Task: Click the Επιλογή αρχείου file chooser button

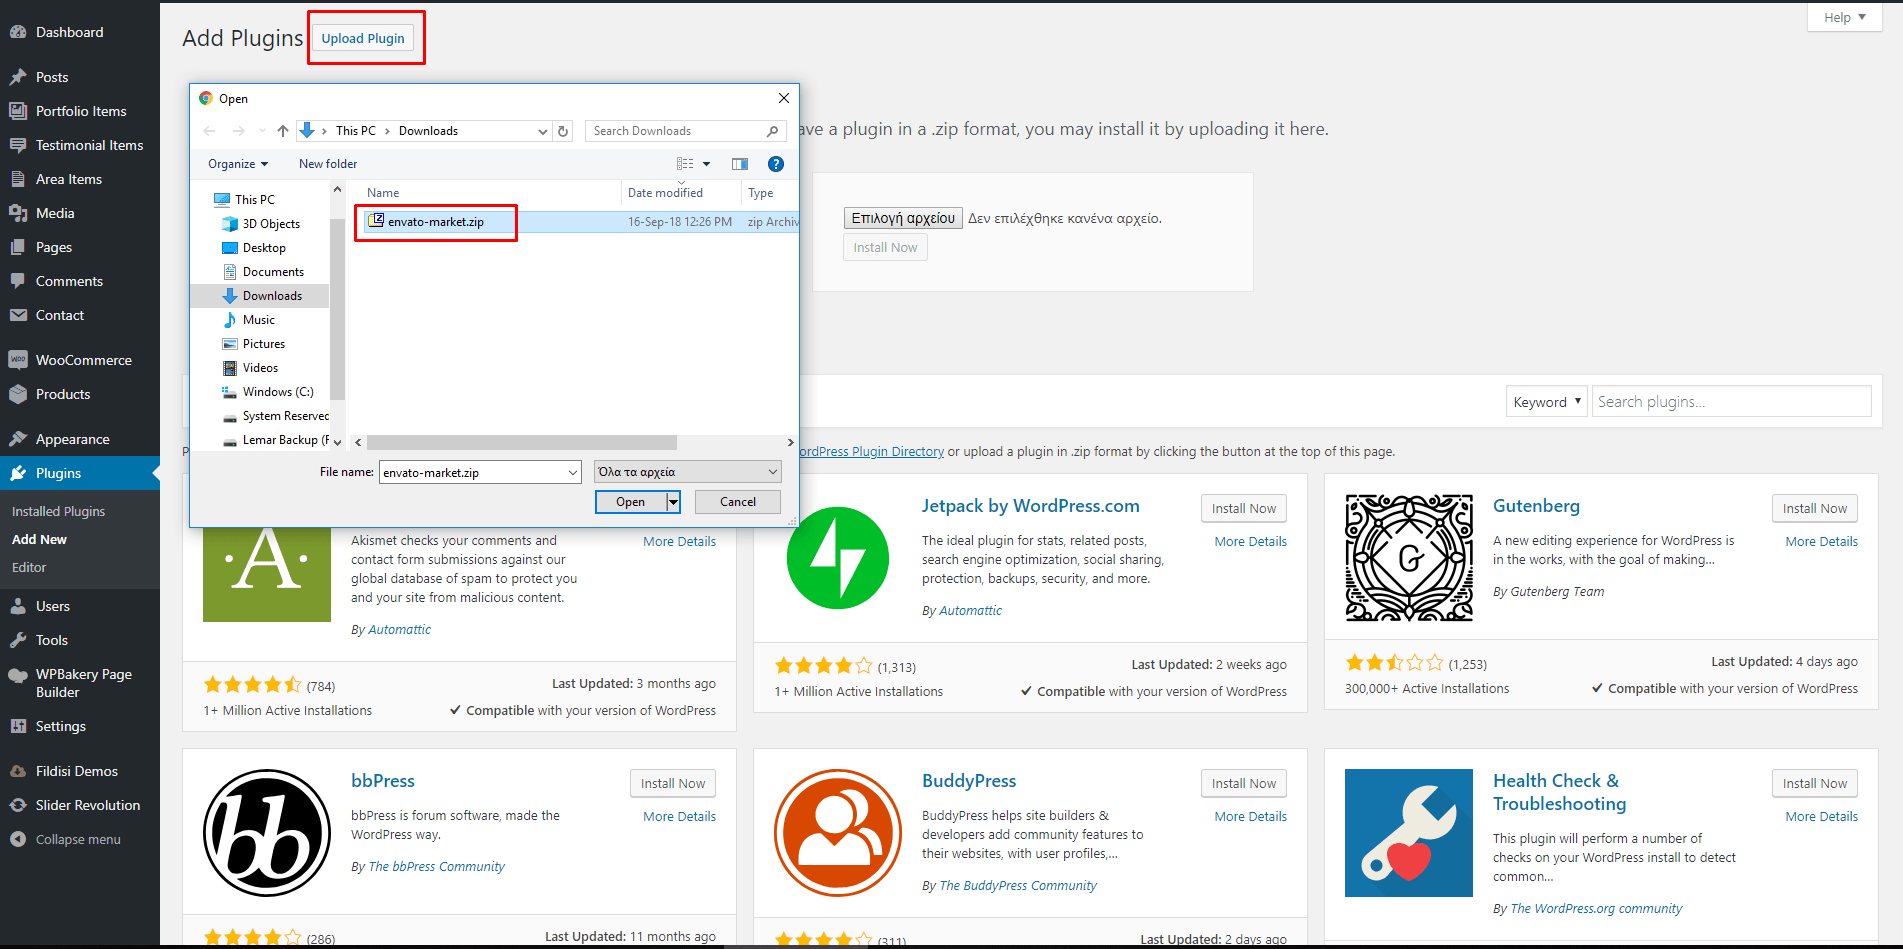Action: pyautogui.click(x=903, y=218)
